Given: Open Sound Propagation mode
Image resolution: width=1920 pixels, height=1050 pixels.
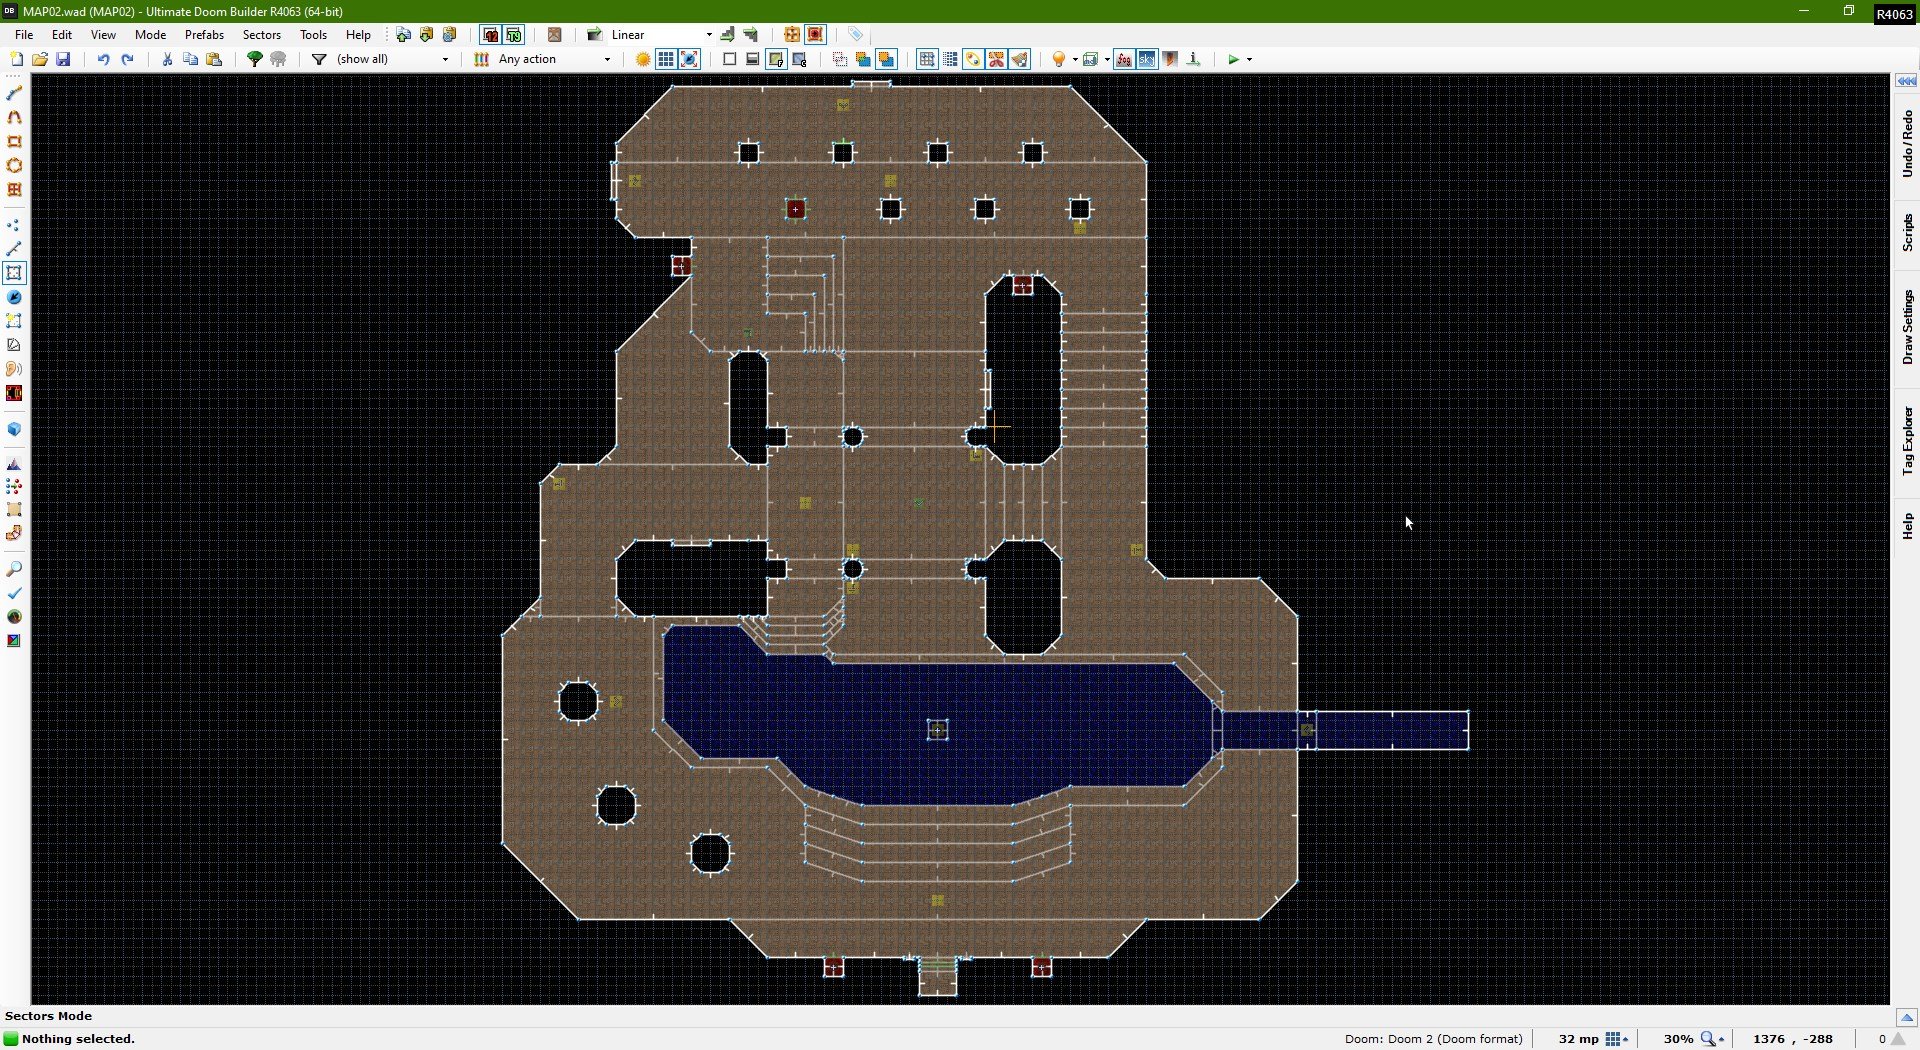Looking at the screenshot, I should click(x=14, y=369).
